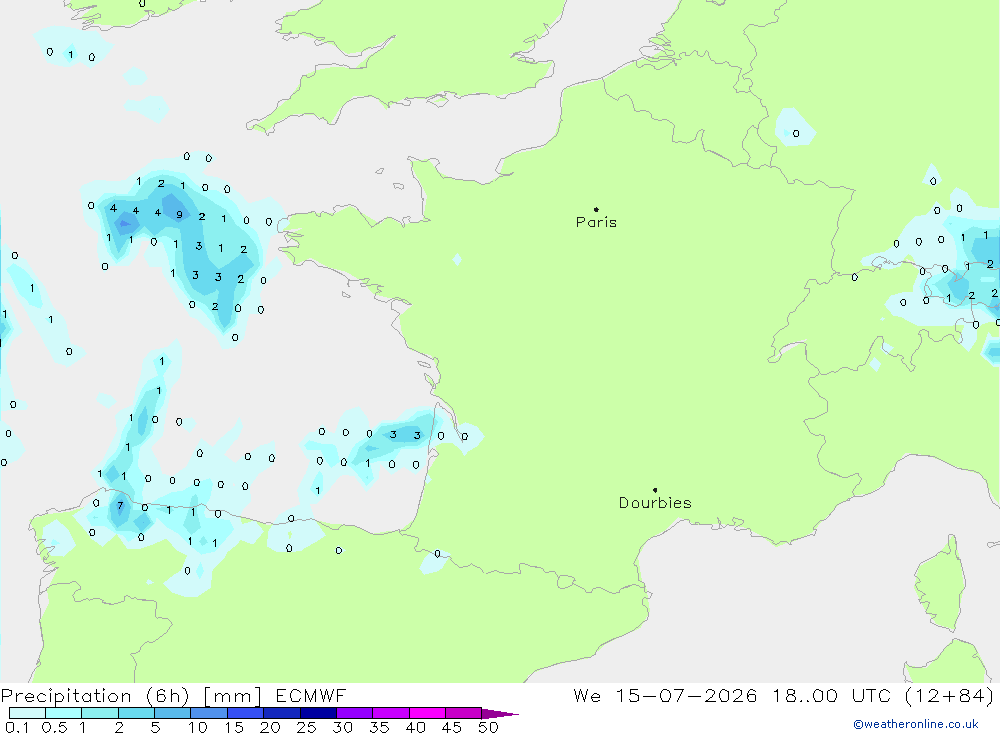
Task: Click the legend label 50
Action: point(488,727)
